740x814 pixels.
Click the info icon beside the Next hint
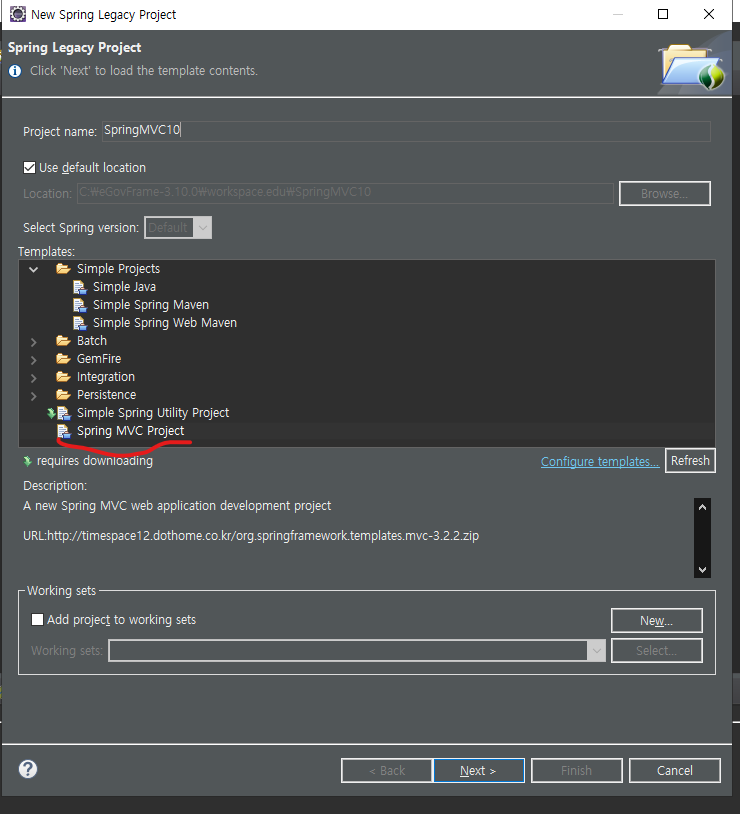(15, 71)
